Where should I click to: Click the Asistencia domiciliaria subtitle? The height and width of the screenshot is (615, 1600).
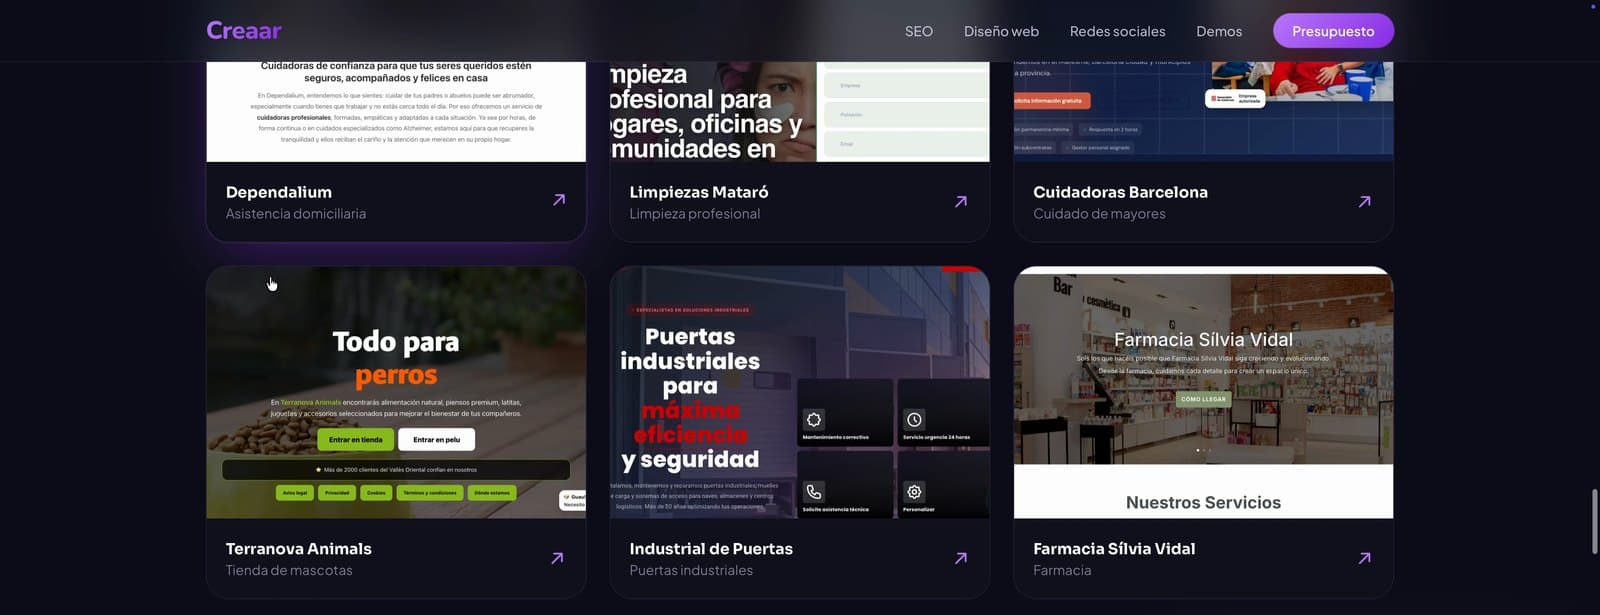tap(296, 214)
